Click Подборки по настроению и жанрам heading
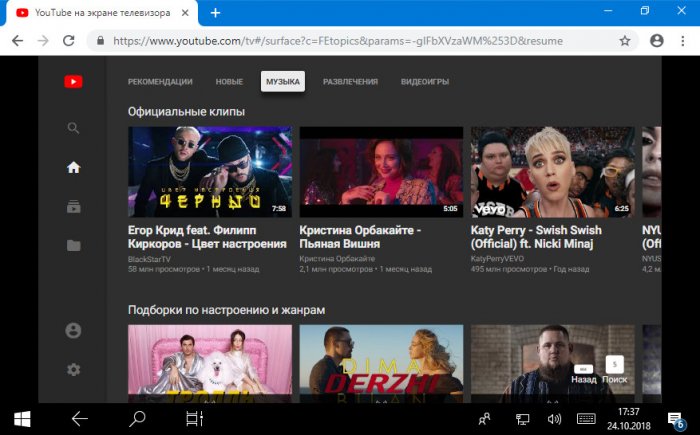700x435 pixels. (226, 310)
